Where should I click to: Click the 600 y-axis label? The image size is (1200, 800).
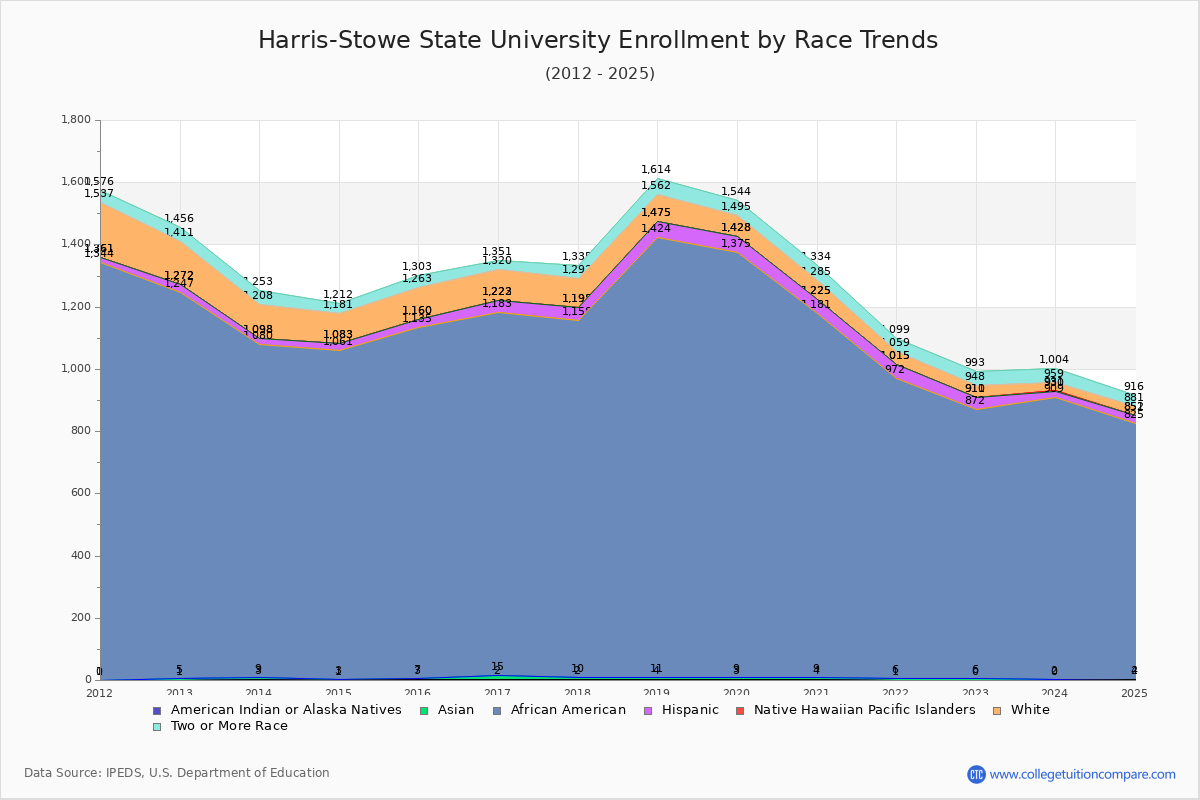coord(81,493)
